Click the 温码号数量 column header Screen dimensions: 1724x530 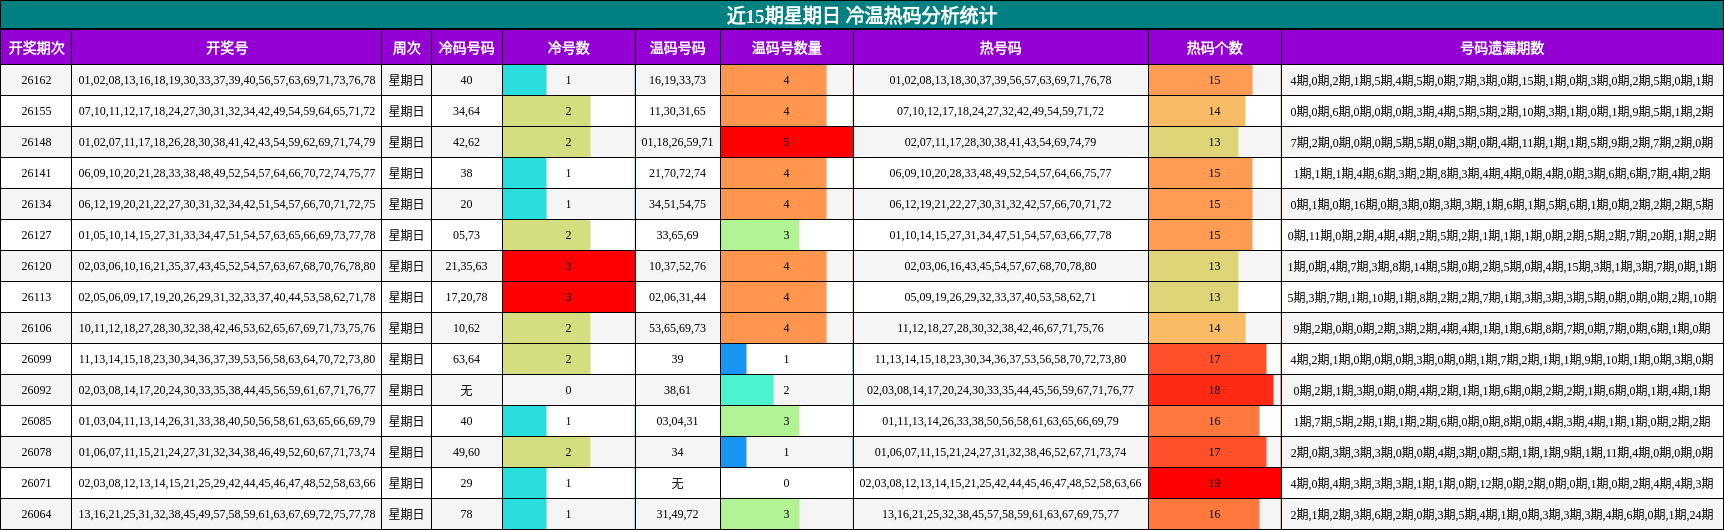tap(786, 48)
